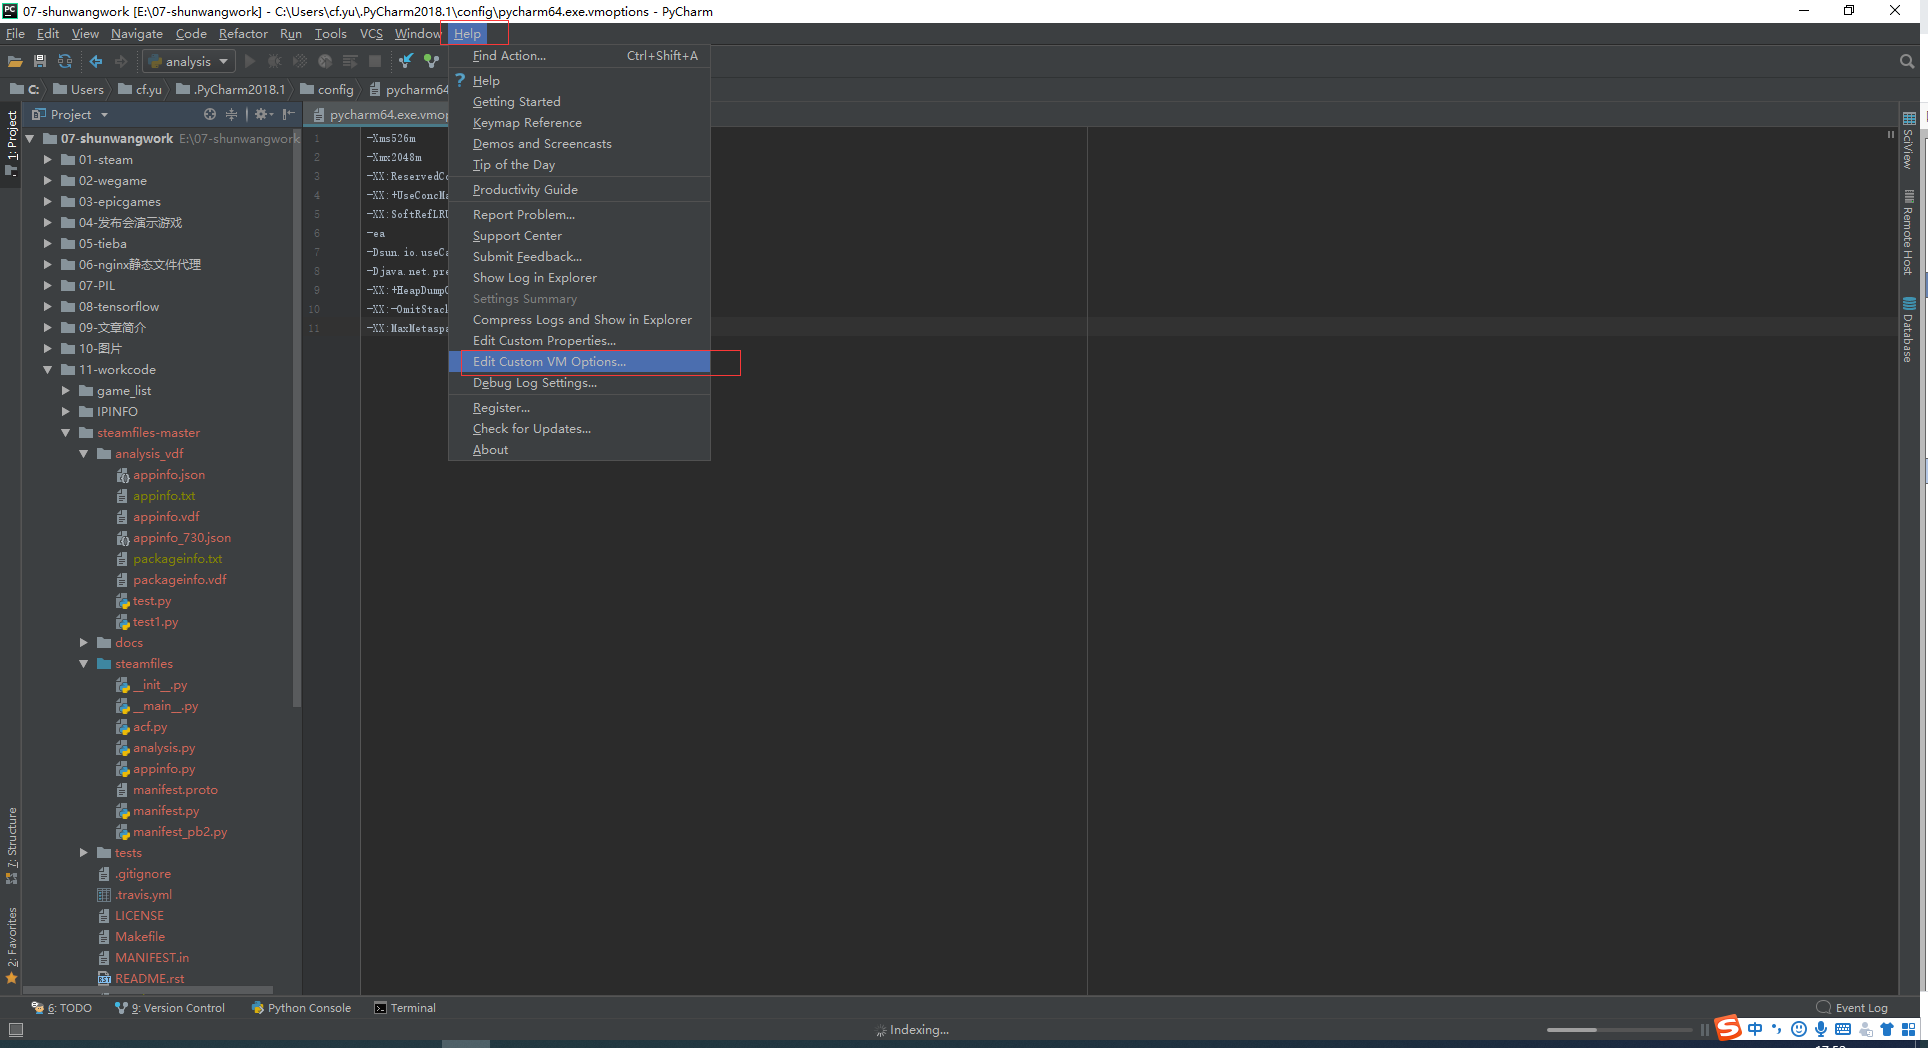The width and height of the screenshot is (1928, 1048).
Task: Click the Debug bug icon
Action: point(275,62)
